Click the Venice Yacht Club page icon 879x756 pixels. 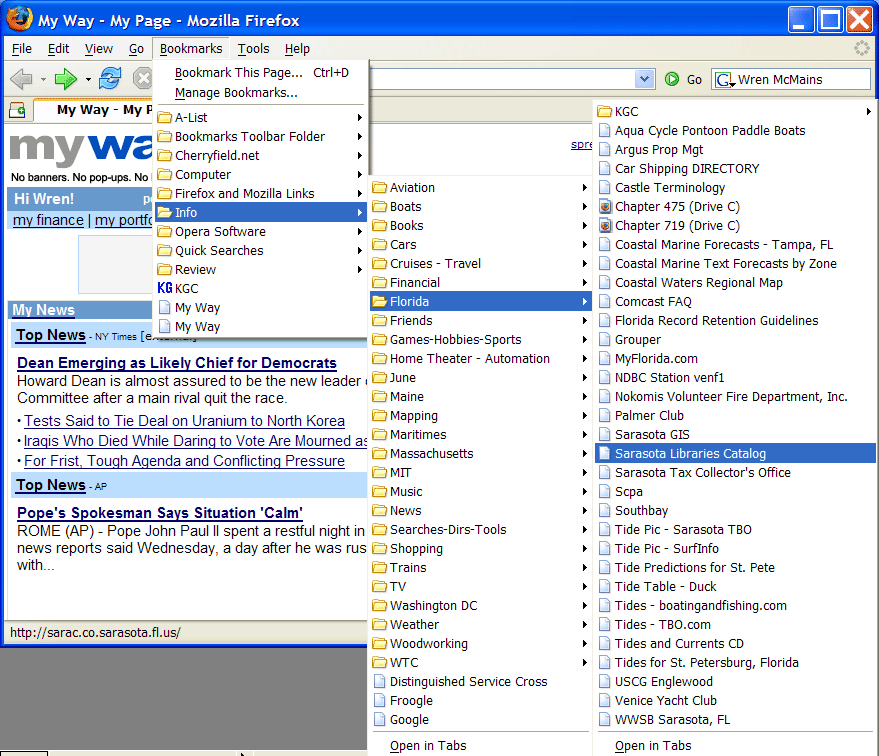click(x=604, y=701)
